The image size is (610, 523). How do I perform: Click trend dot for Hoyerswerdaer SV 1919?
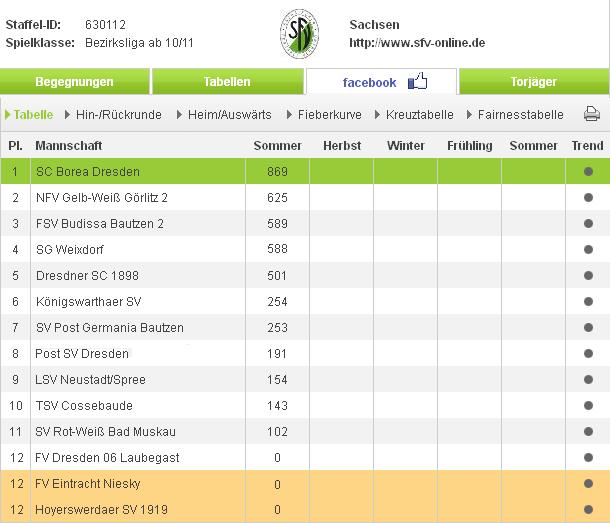588,509
